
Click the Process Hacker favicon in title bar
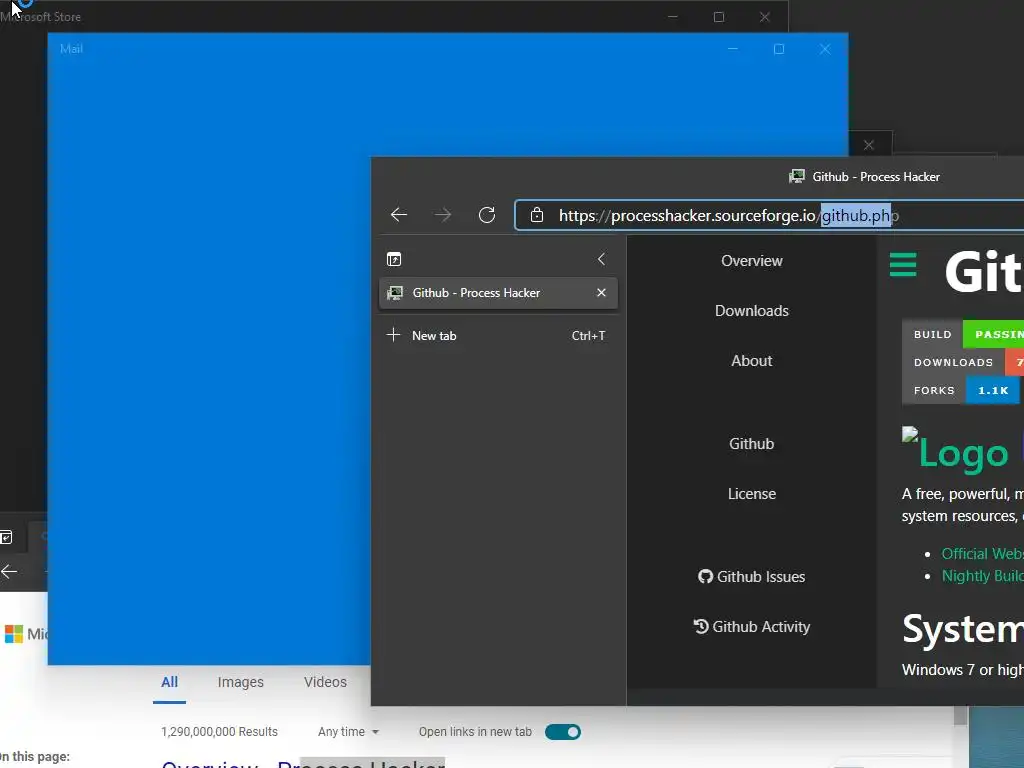[x=797, y=176]
